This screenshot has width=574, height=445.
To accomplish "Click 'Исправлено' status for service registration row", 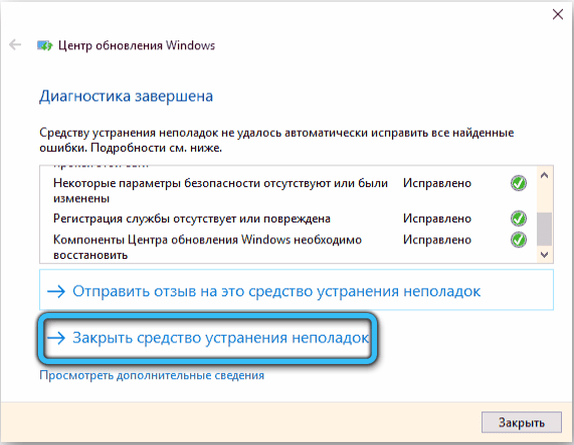I will tap(437, 218).
